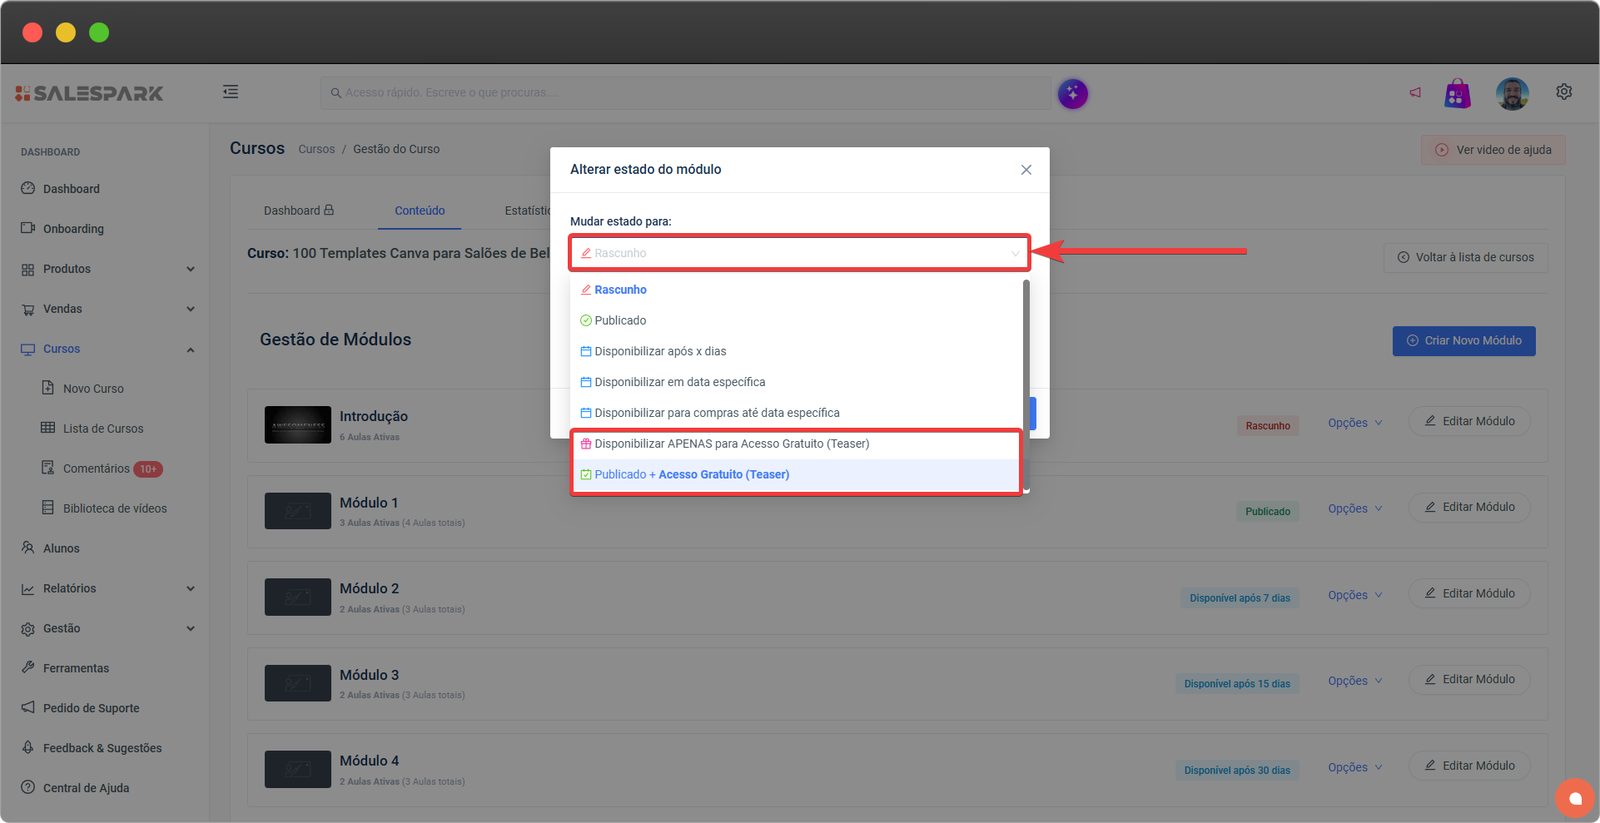Open Opções dropdown for Módulo 2
Screen dimensions: 1600x823
click(1354, 595)
